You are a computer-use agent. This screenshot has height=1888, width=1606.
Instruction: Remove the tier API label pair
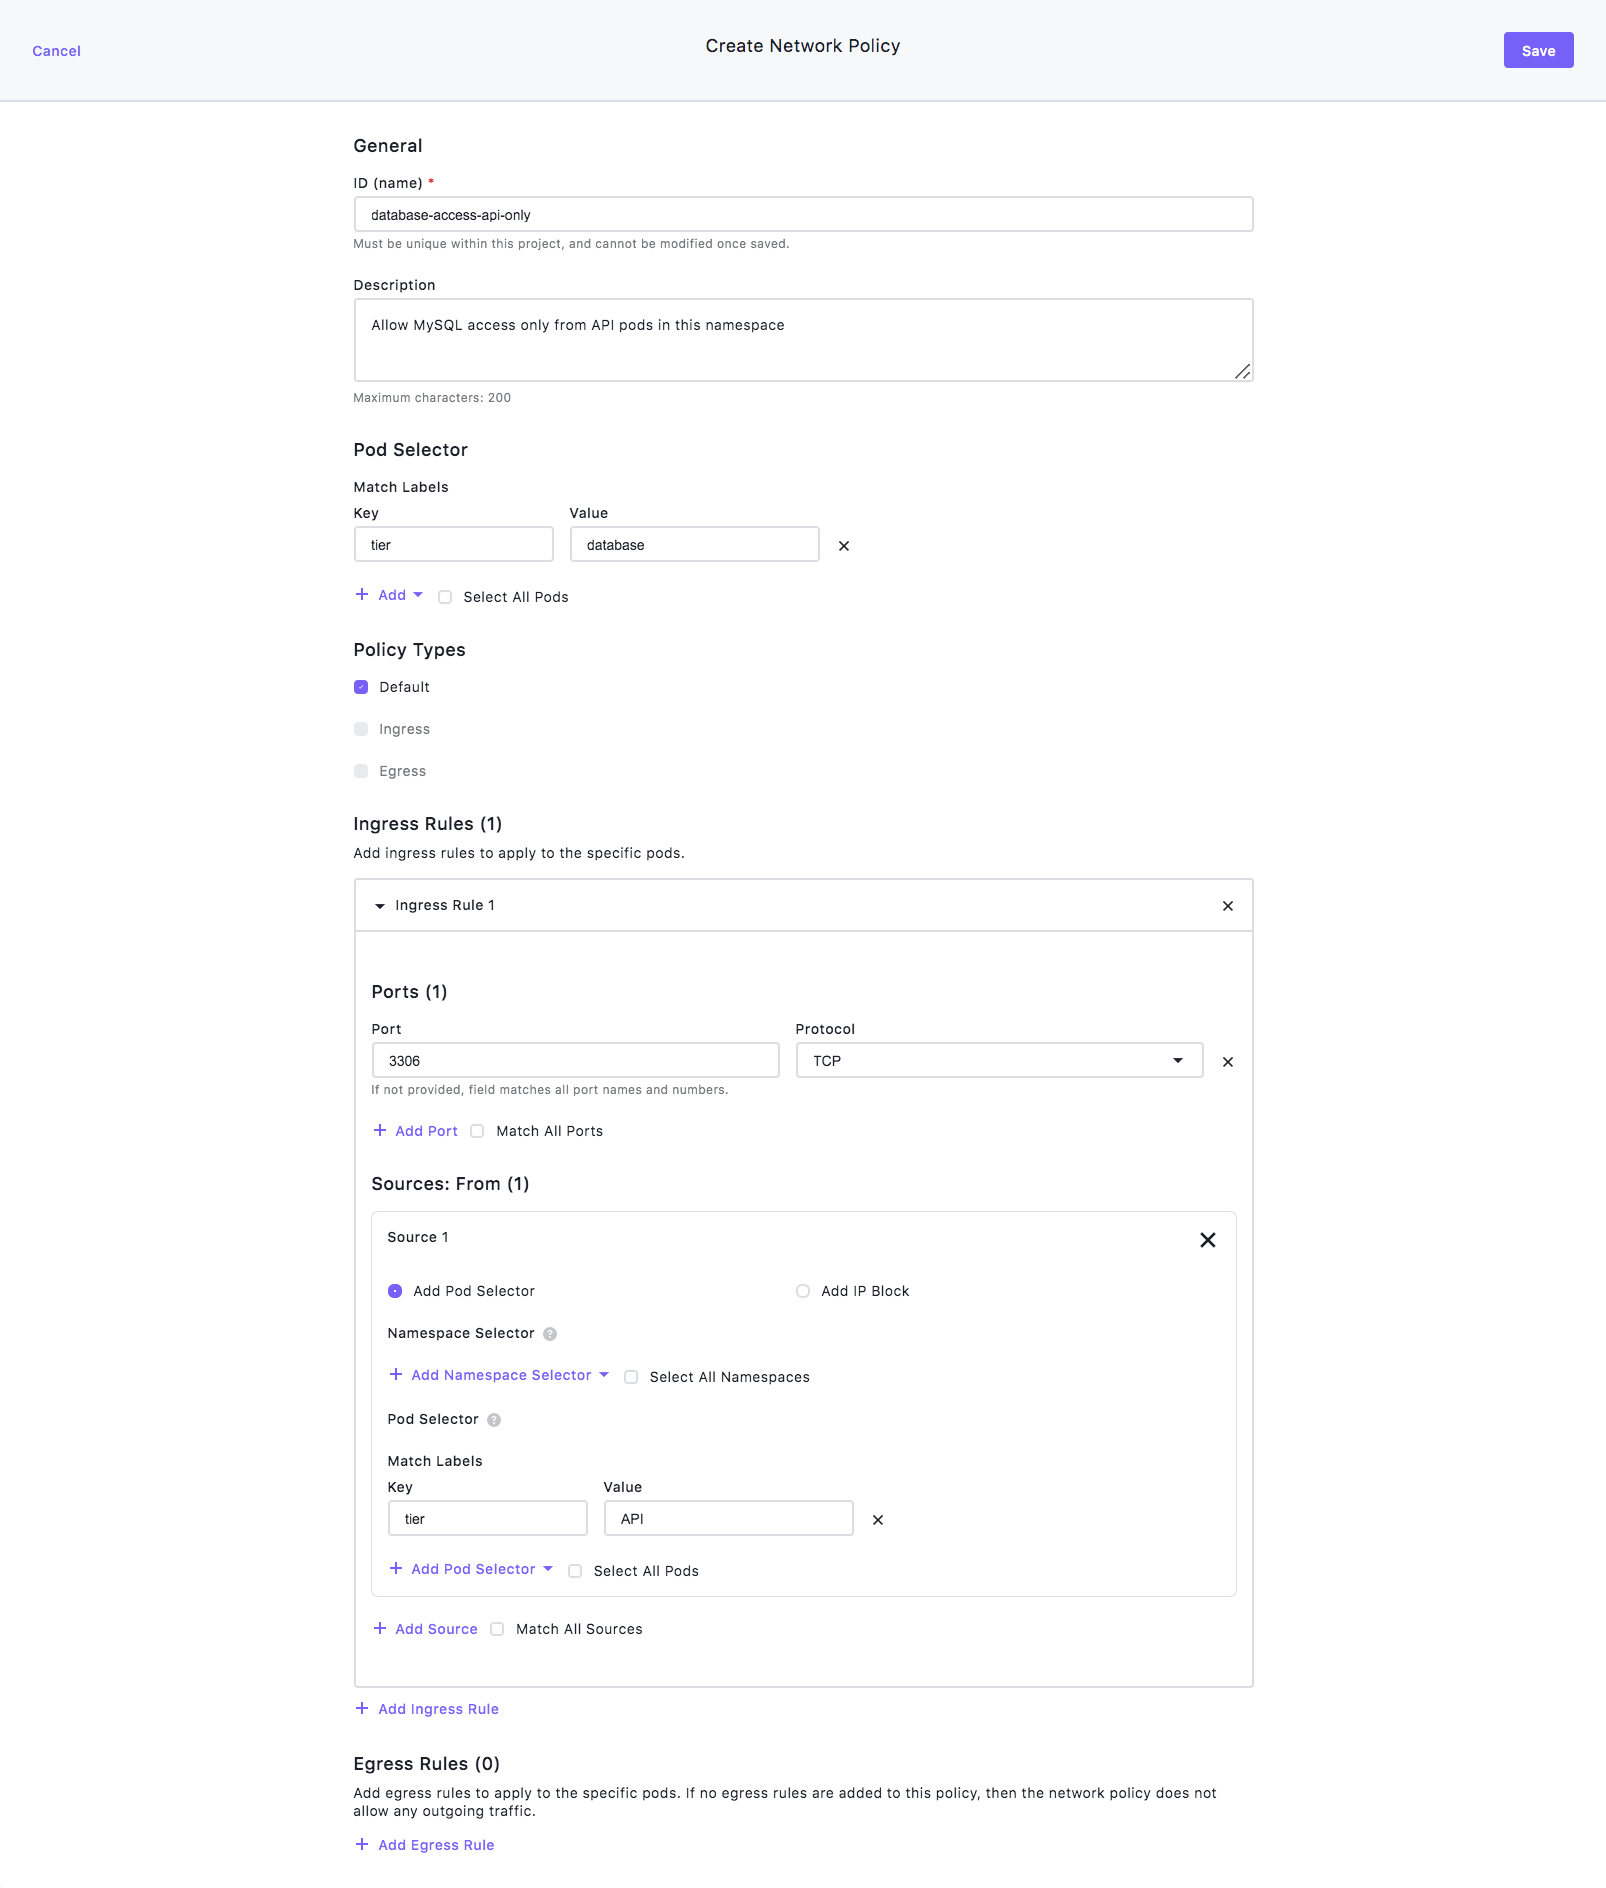878,1520
